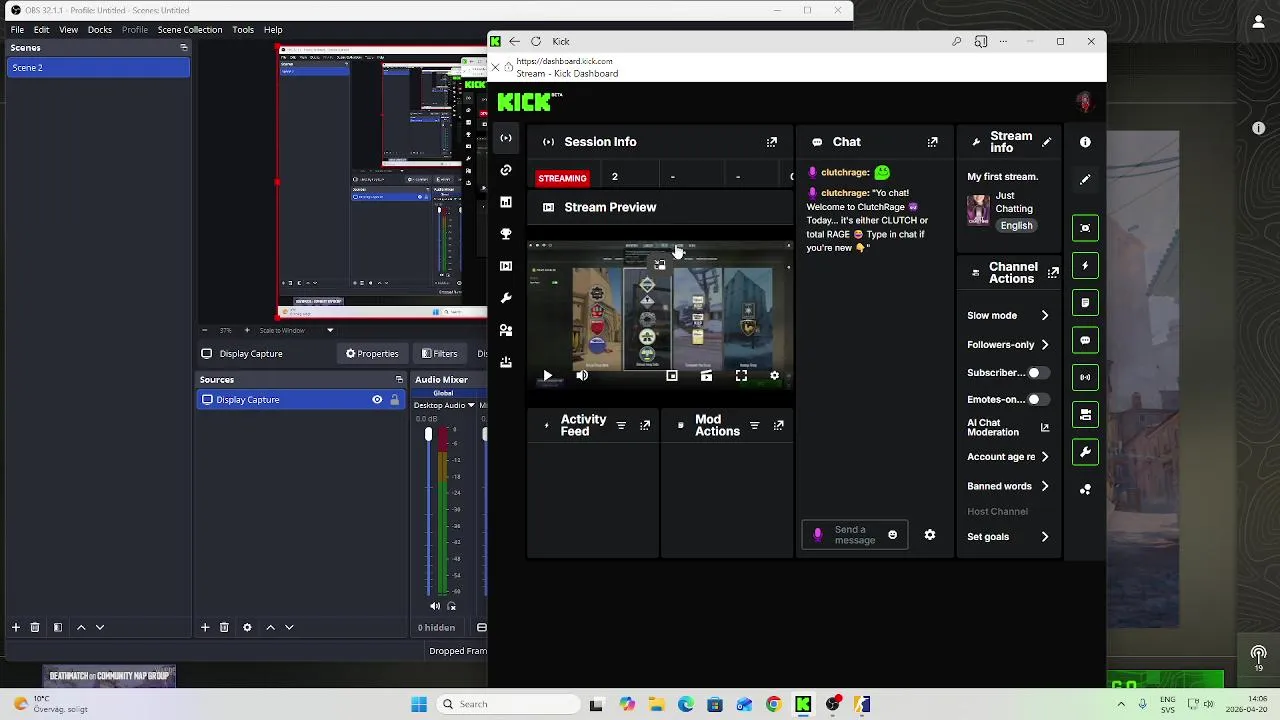Click the lightning bolt widget icon
Viewport: 1280px width, 720px height.
(1085, 265)
